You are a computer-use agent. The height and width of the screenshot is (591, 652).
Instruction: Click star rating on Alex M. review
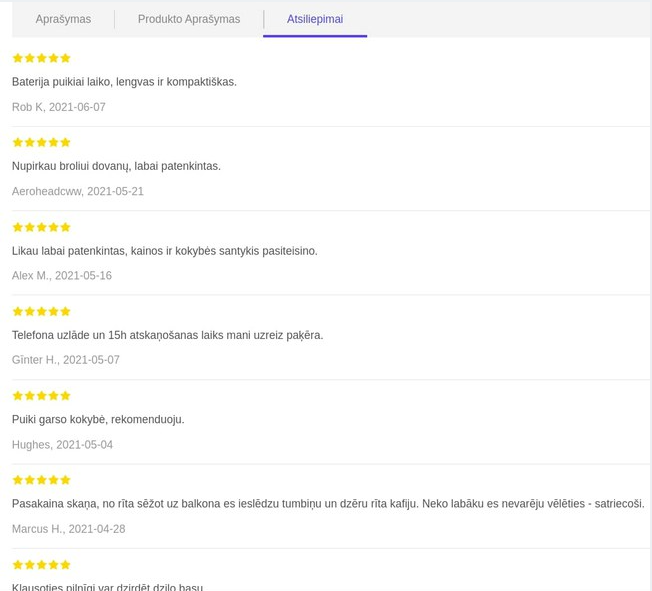tap(41, 227)
